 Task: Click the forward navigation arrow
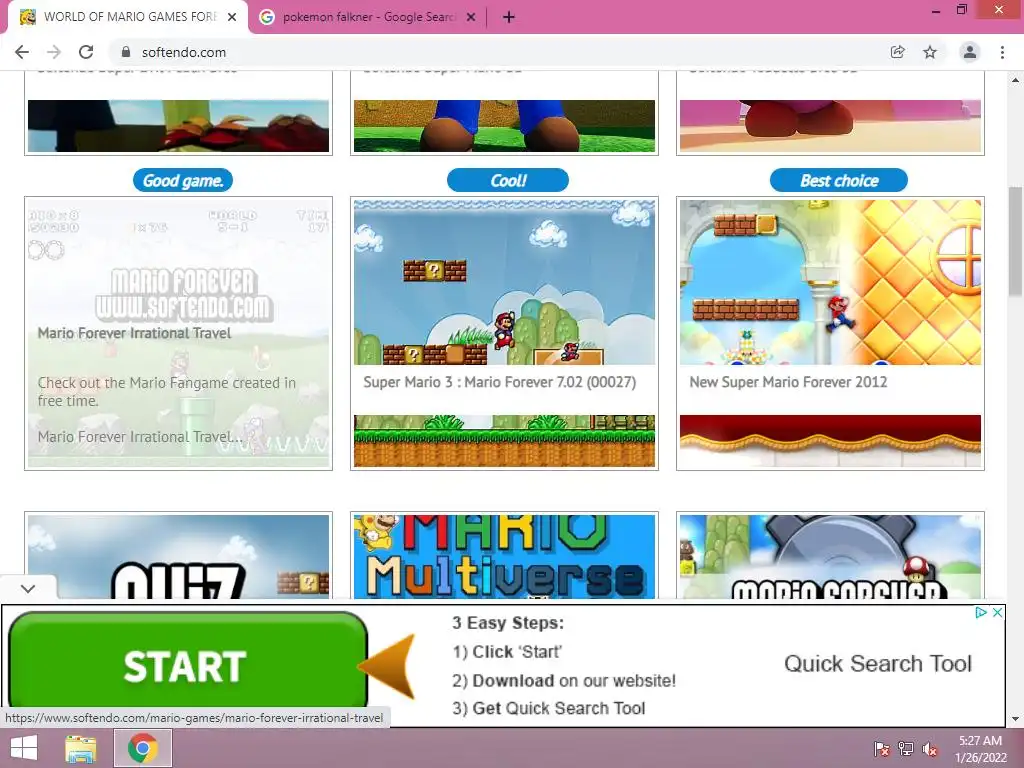[x=54, y=52]
